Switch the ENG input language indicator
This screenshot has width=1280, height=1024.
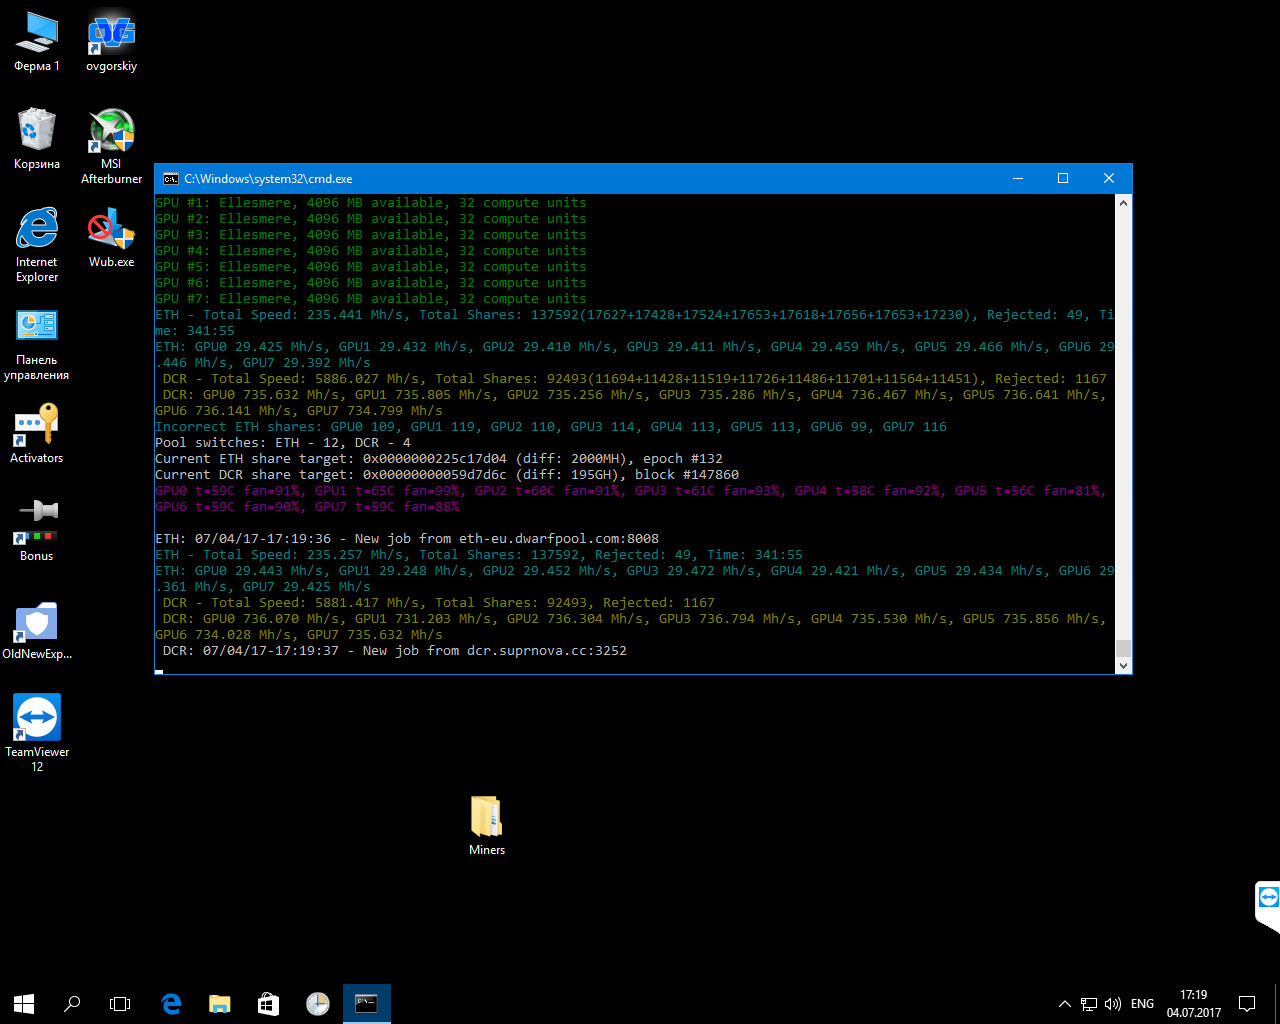(1142, 1004)
